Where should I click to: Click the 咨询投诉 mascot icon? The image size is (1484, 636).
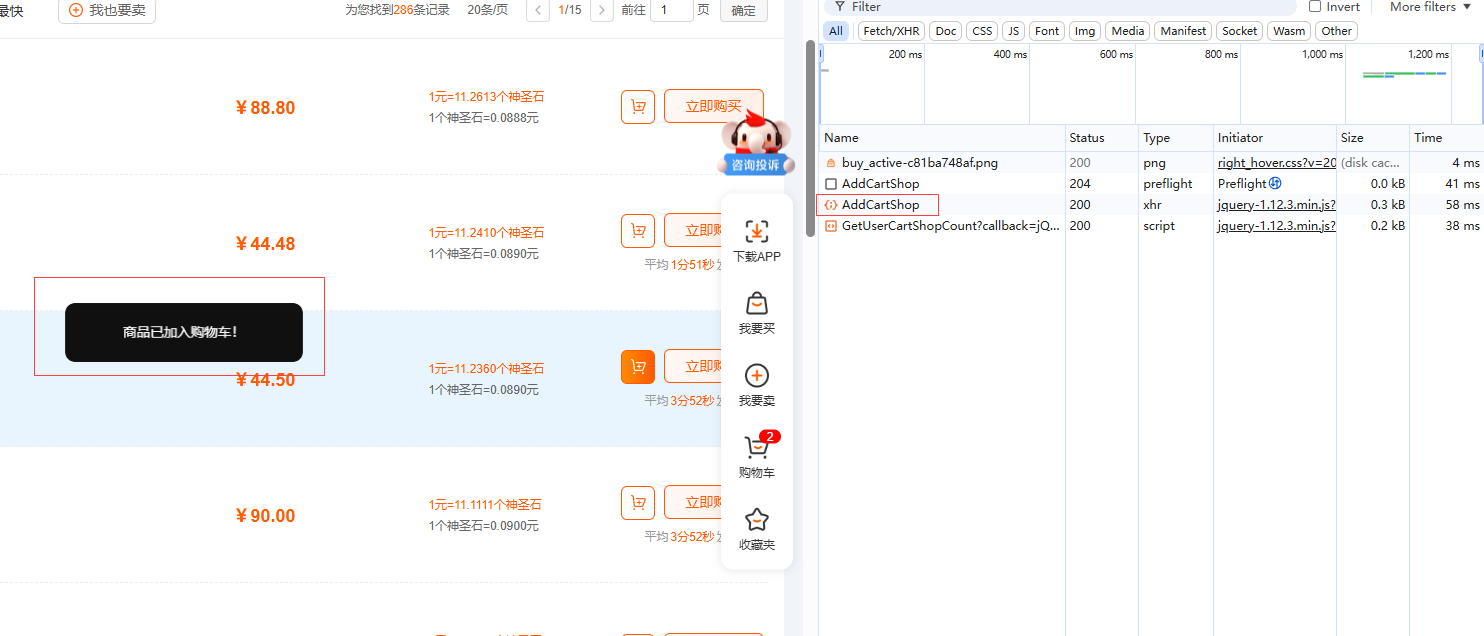click(x=756, y=145)
